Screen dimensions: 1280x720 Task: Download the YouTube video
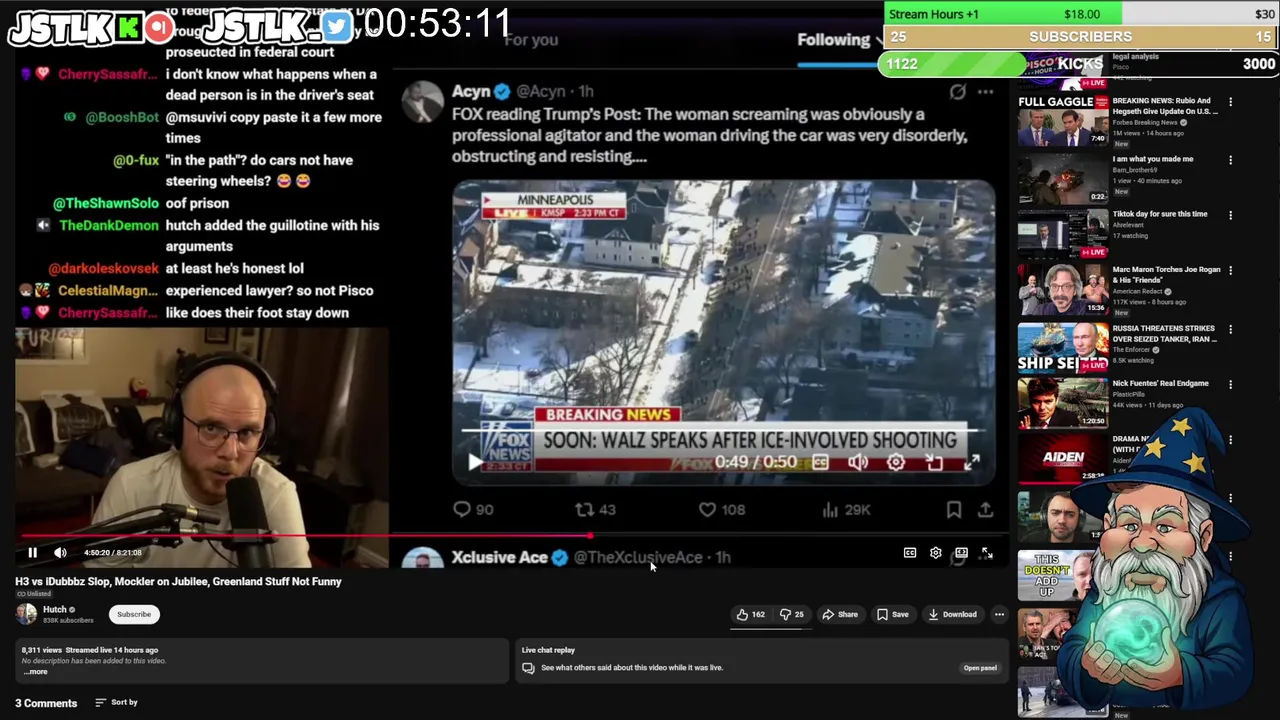[952, 614]
